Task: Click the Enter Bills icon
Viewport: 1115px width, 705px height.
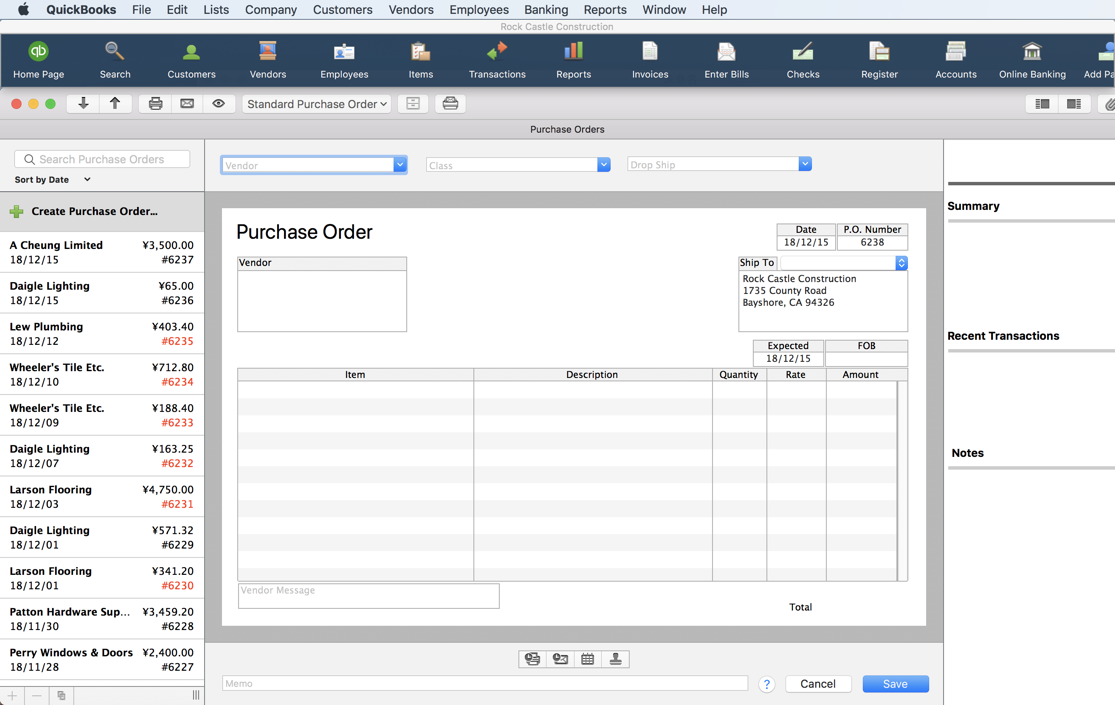Action: (x=725, y=59)
